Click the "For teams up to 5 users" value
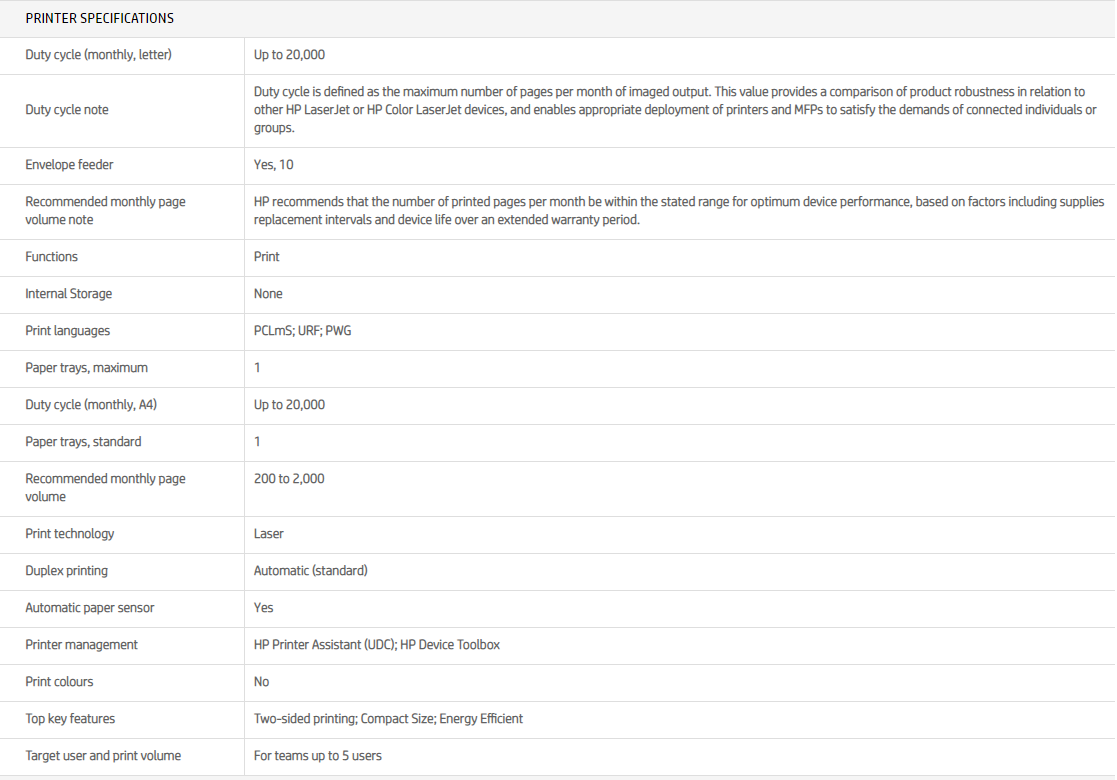Viewport: 1117px width, 780px height. (x=317, y=756)
